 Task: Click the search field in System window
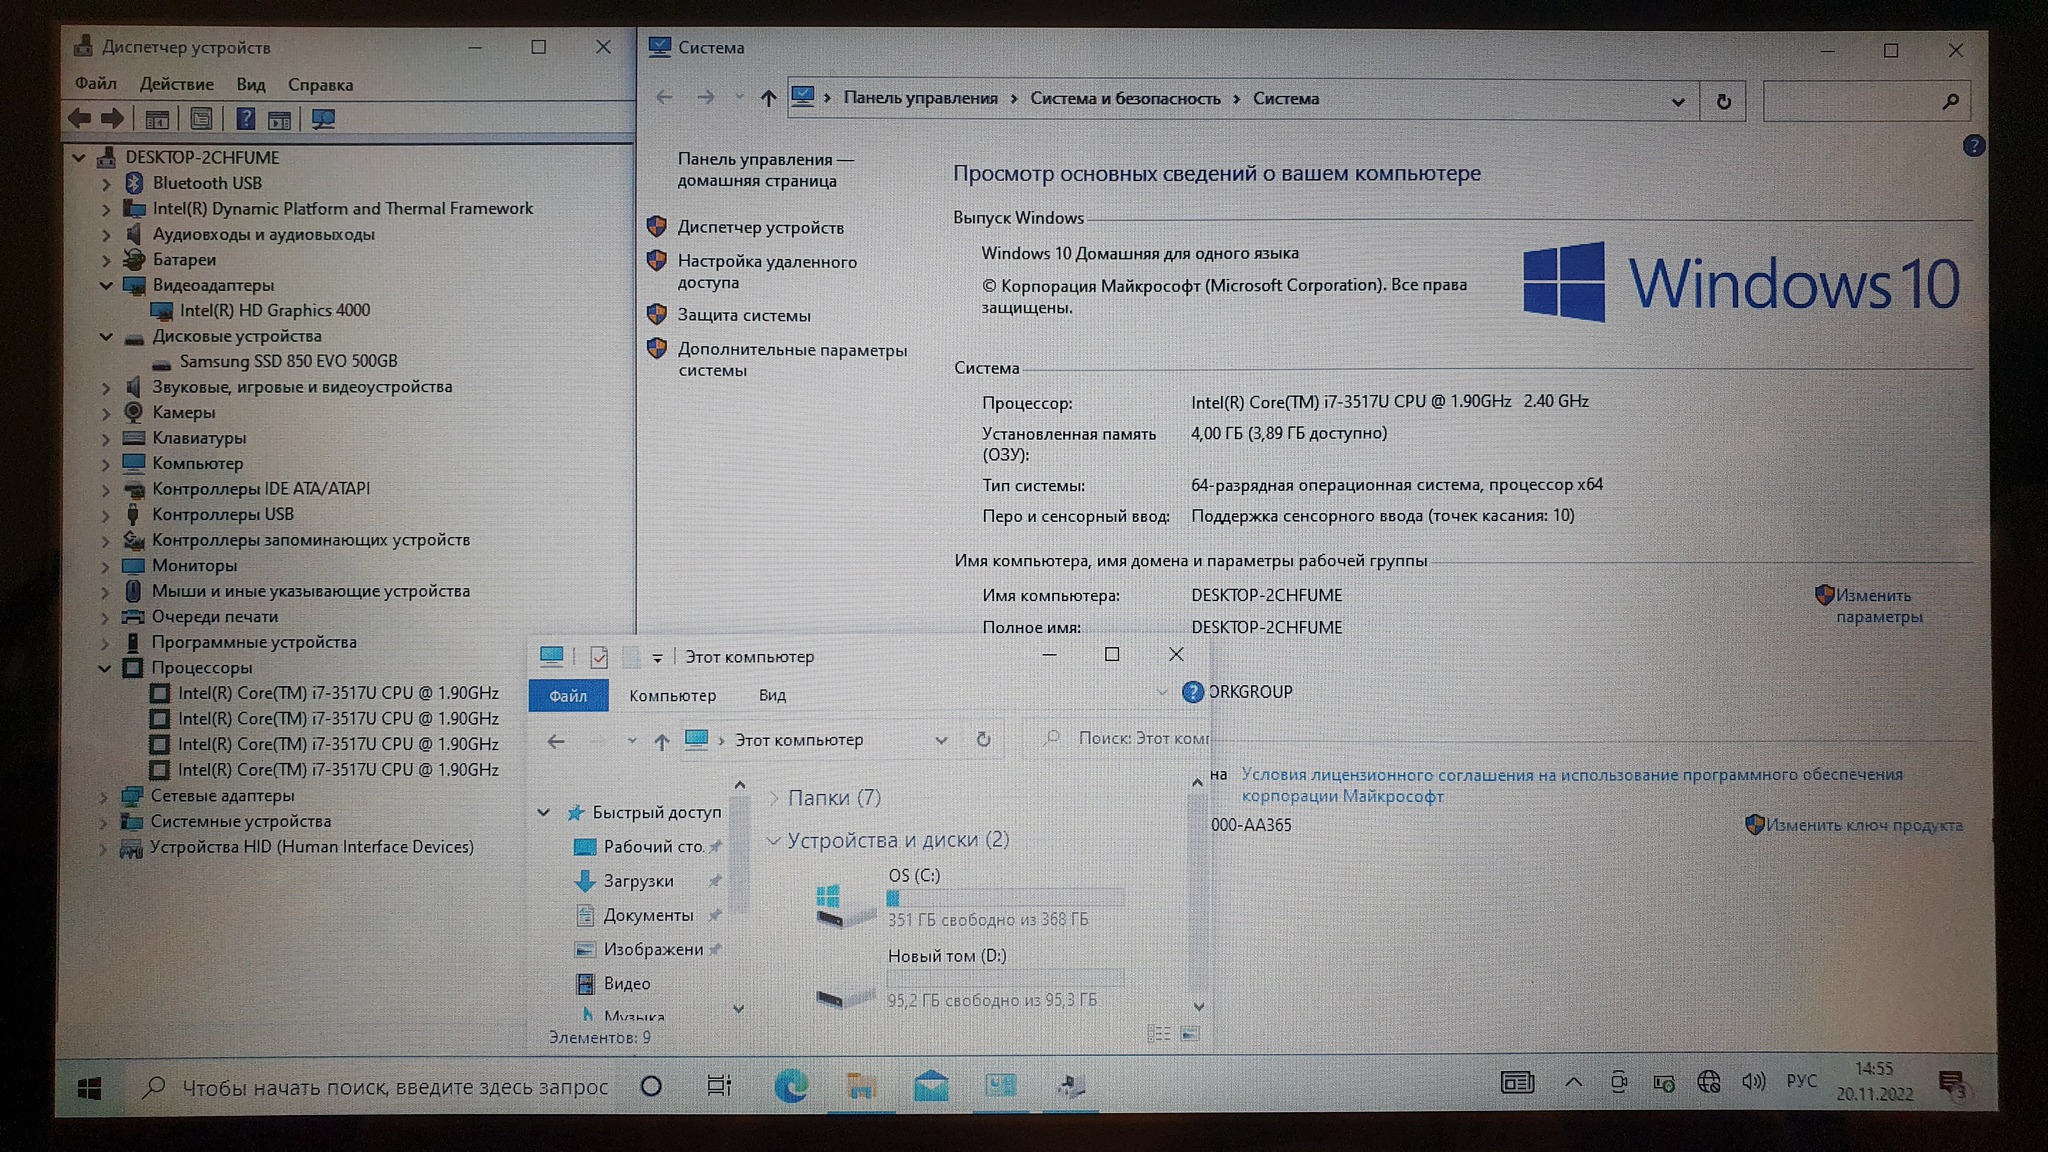coord(1866,101)
